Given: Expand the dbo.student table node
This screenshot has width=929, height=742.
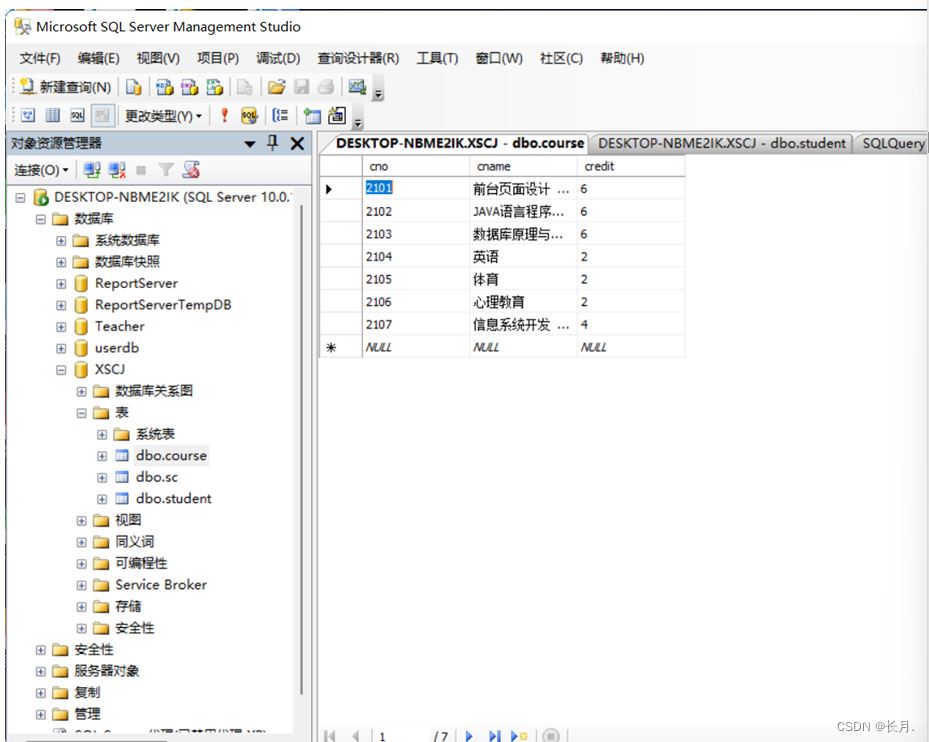Looking at the screenshot, I should (x=102, y=498).
